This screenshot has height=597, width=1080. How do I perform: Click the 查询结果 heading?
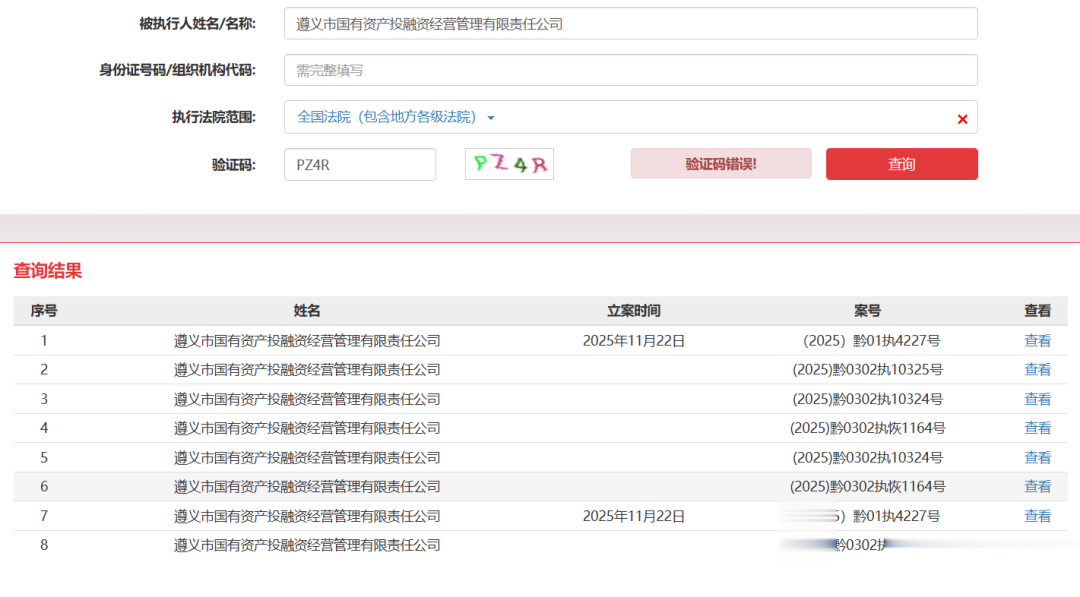(x=48, y=271)
